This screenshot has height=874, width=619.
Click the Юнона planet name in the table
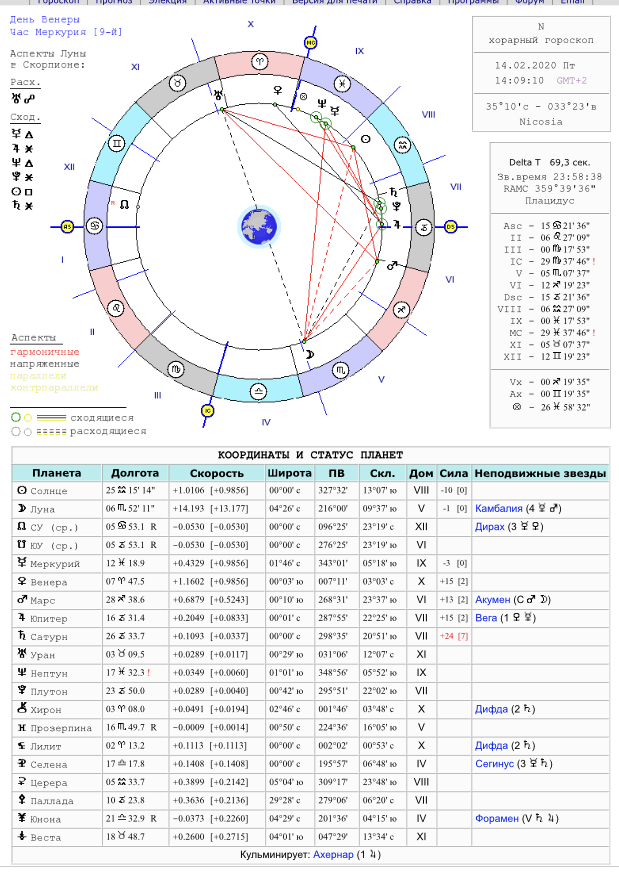pos(46,819)
